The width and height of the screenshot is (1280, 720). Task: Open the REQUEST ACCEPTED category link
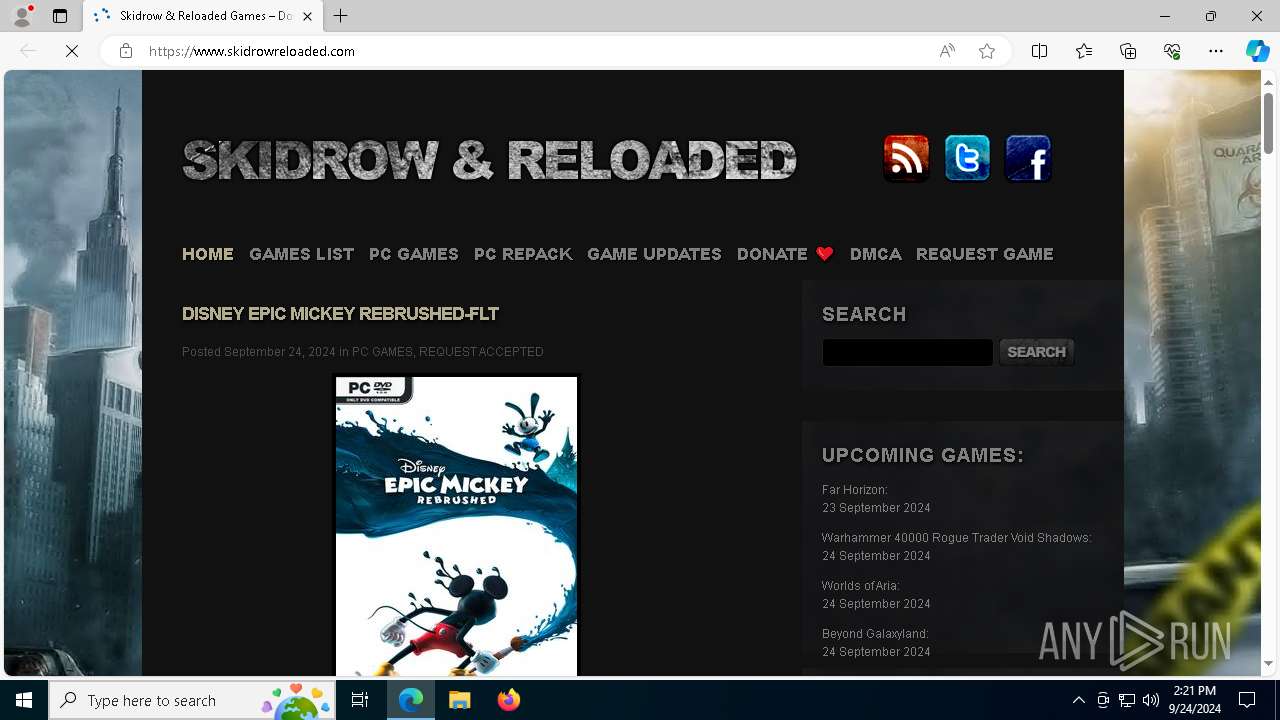[481, 352]
